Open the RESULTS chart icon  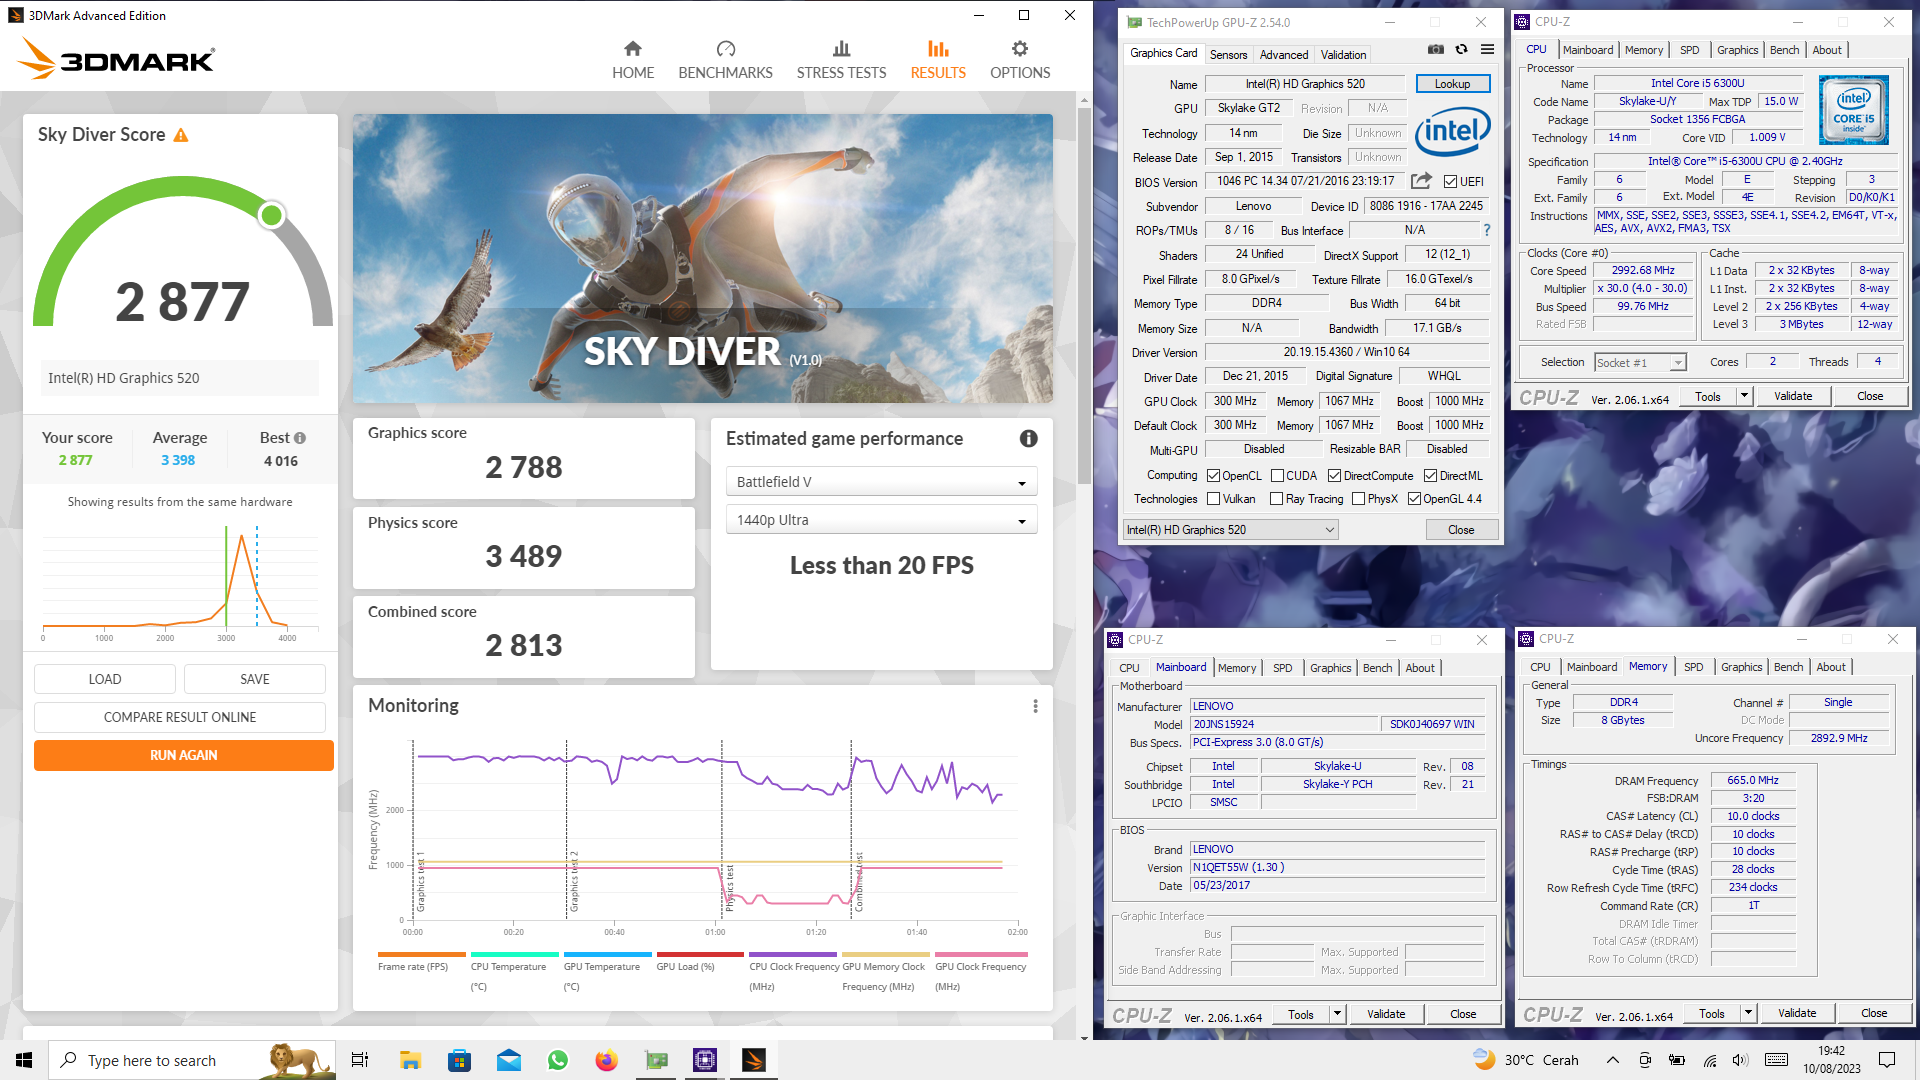[x=938, y=49]
